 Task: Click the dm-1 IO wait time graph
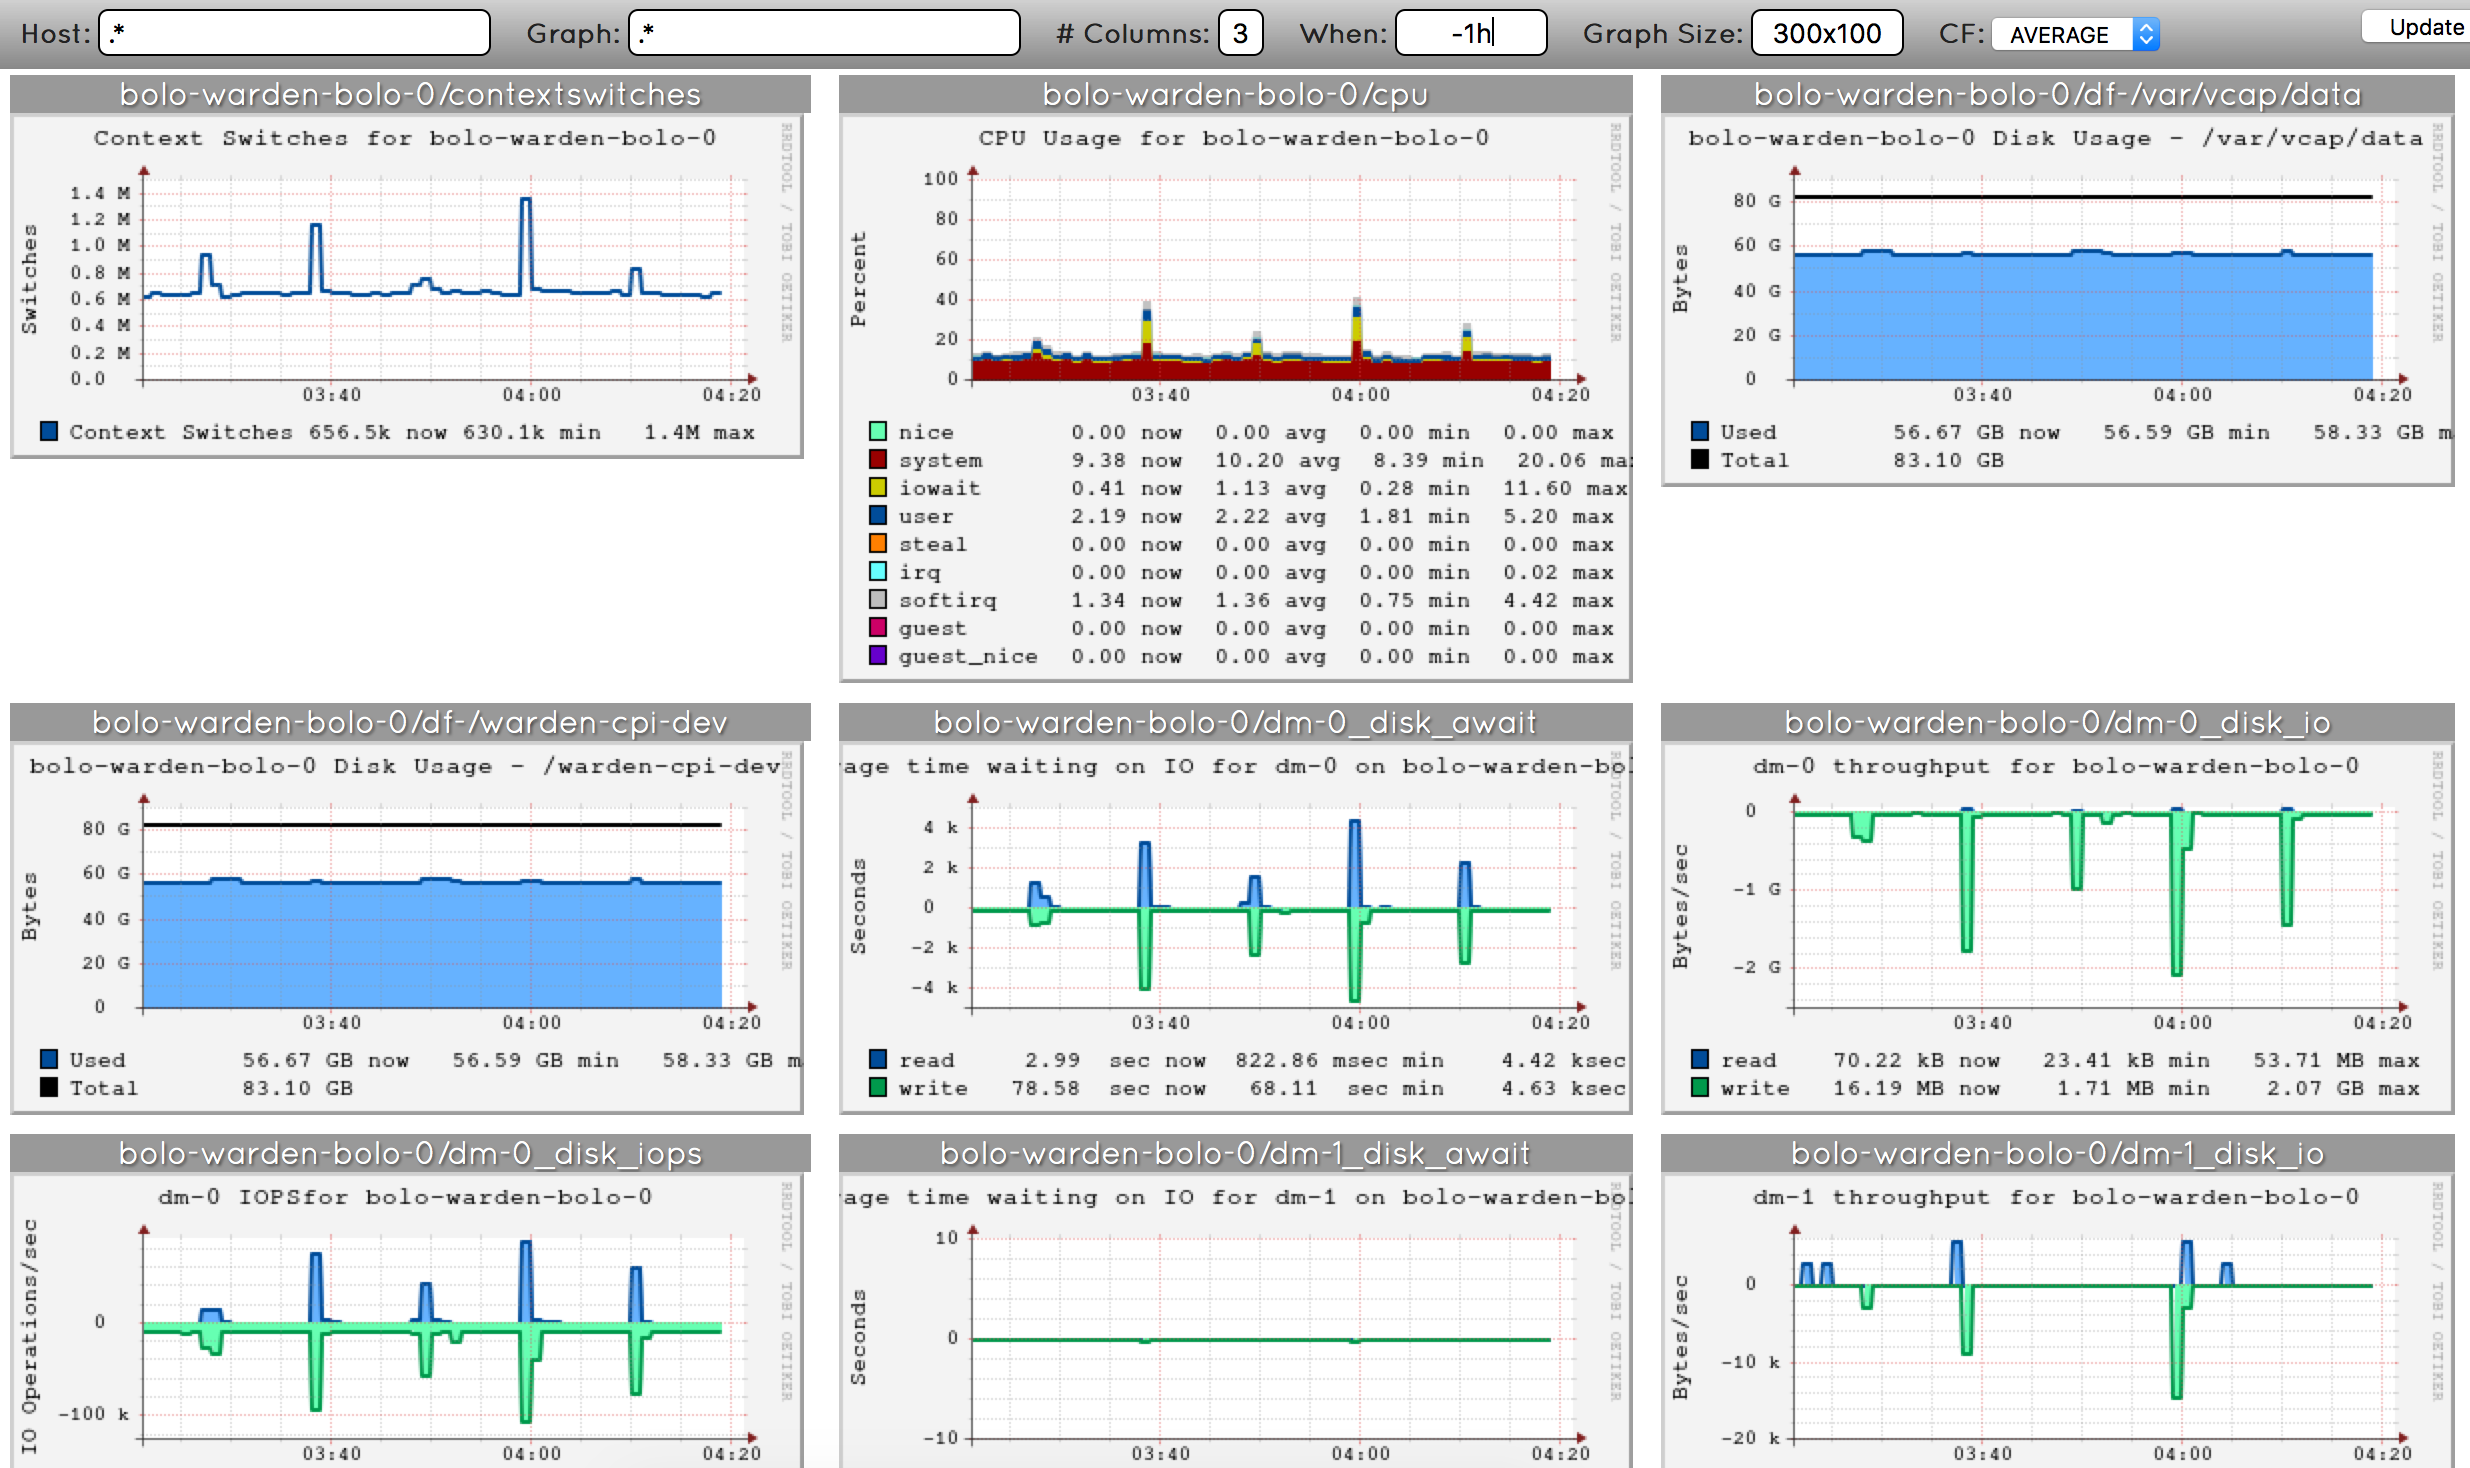click(x=1235, y=1321)
